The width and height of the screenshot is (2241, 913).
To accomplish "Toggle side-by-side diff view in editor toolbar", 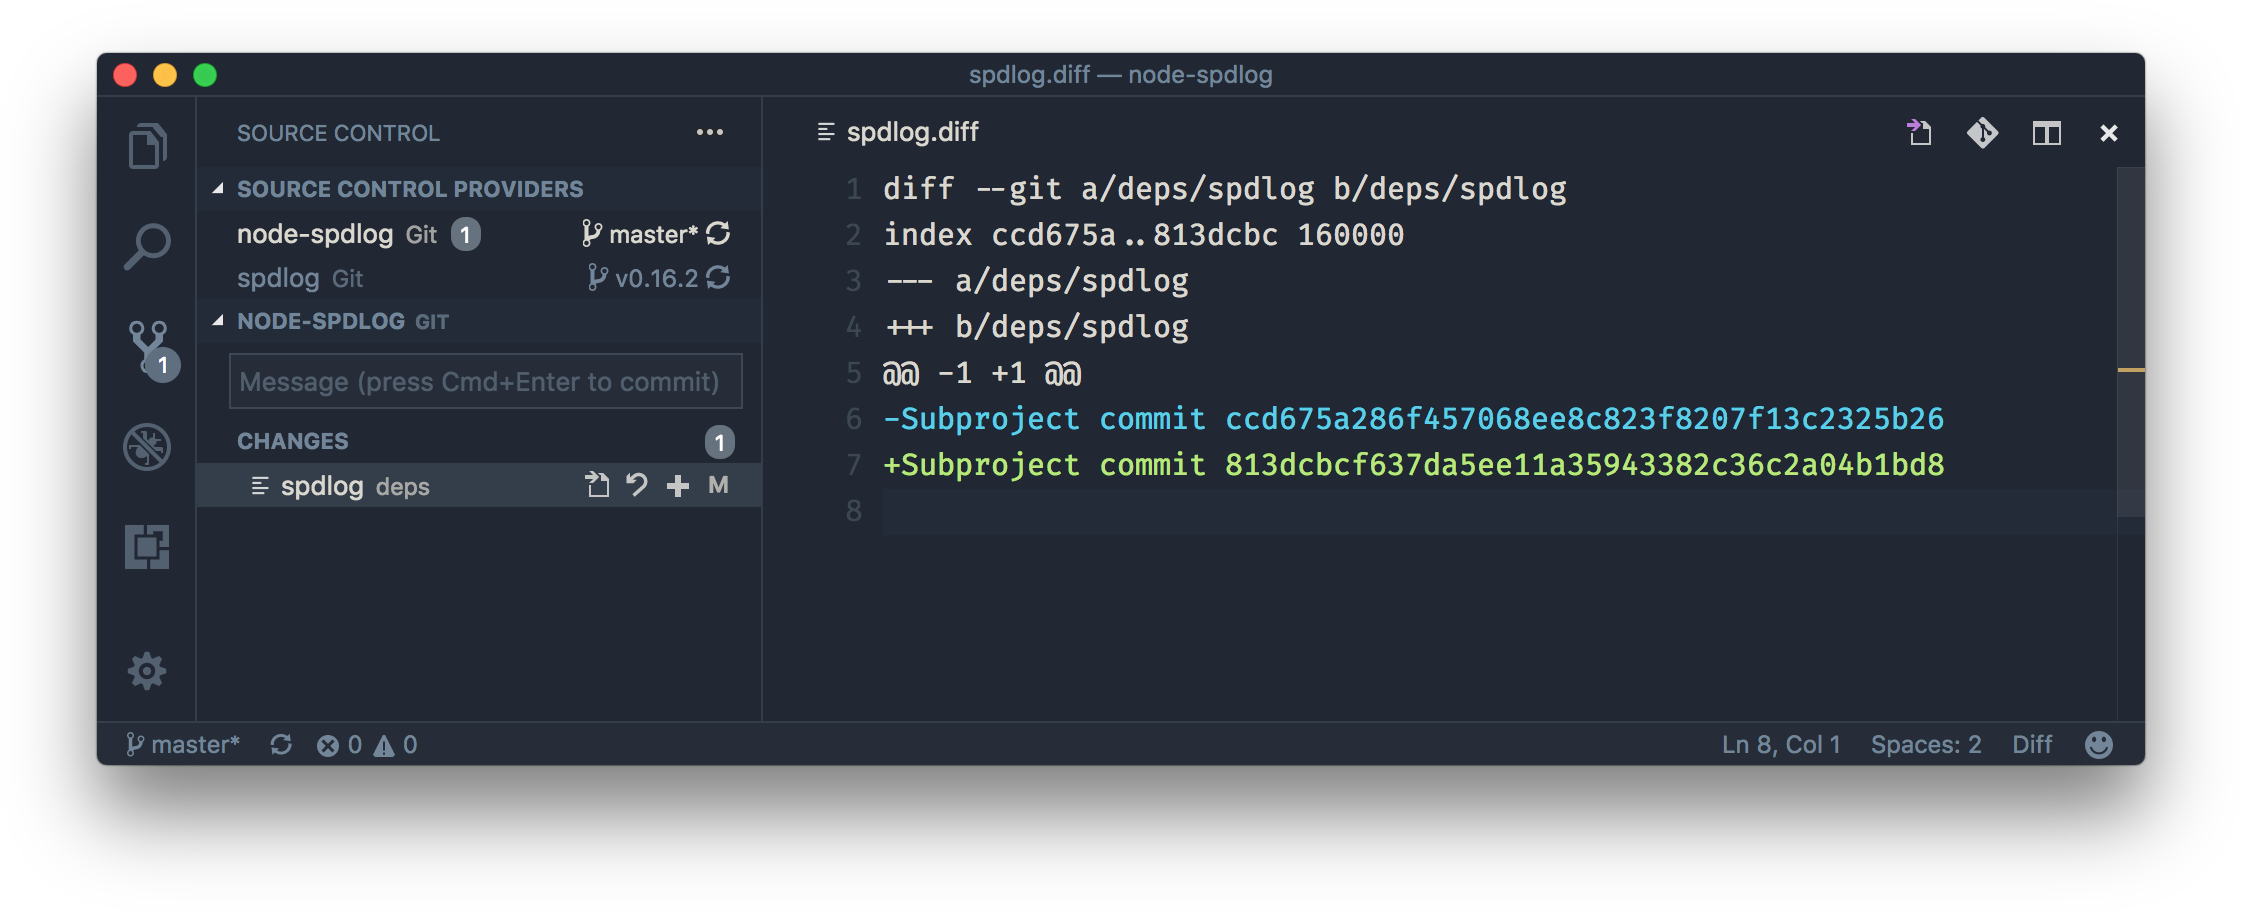I will coord(1983,132).
